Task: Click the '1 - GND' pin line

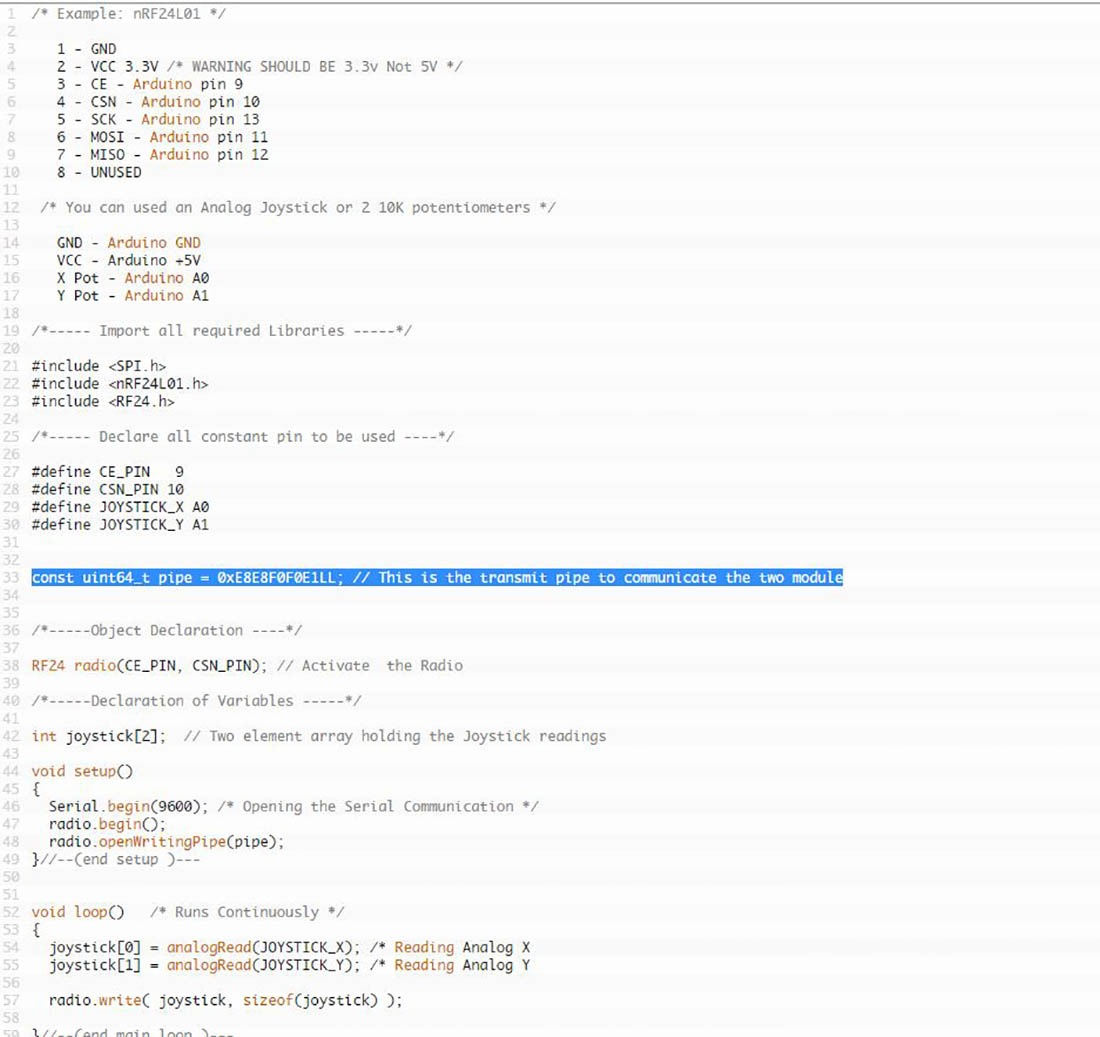Action: pyautogui.click(x=86, y=49)
